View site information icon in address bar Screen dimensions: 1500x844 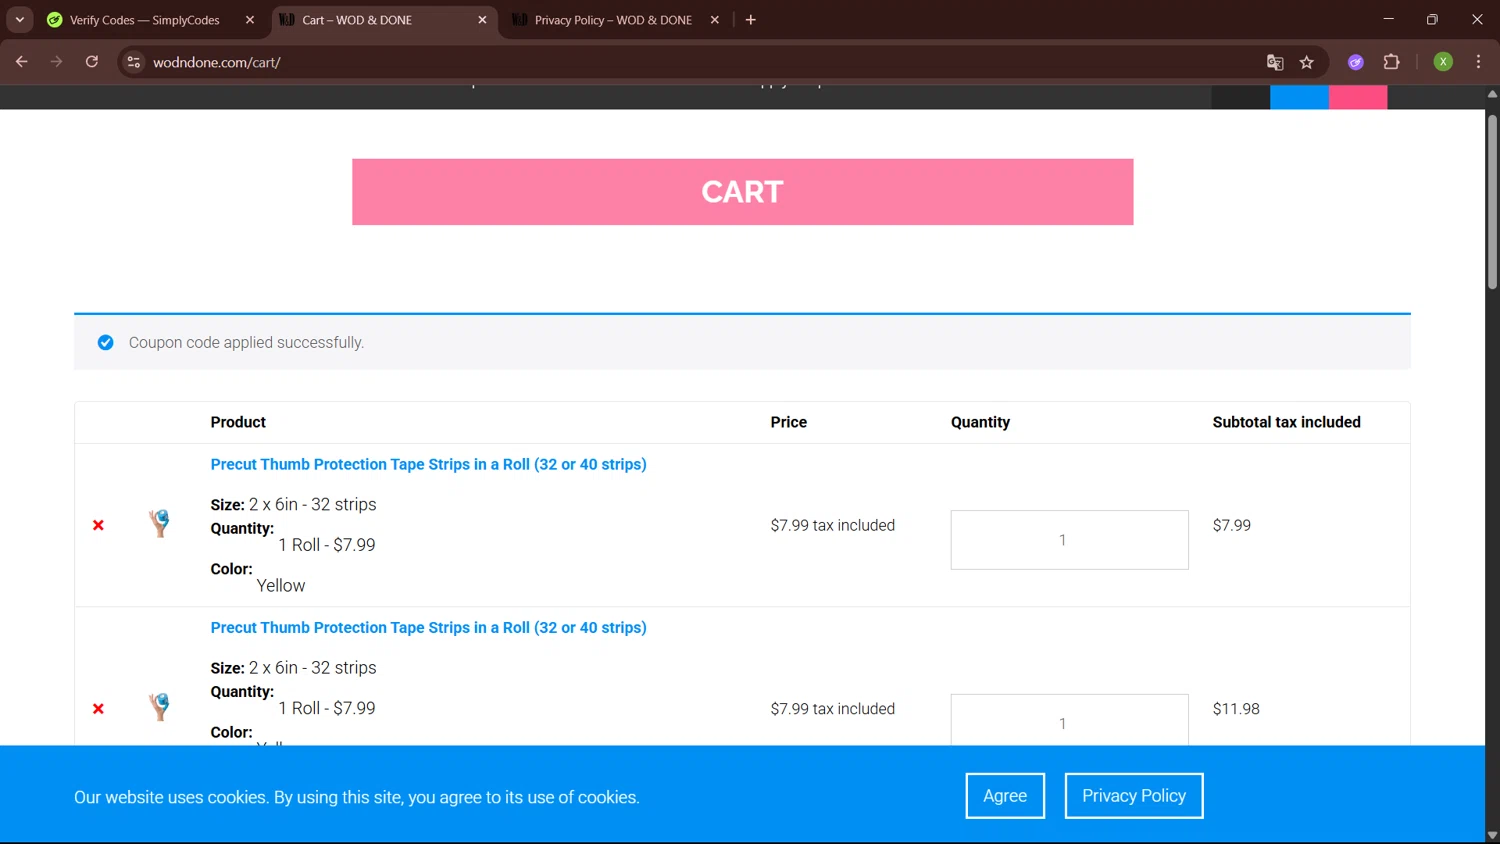pos(133,62)
